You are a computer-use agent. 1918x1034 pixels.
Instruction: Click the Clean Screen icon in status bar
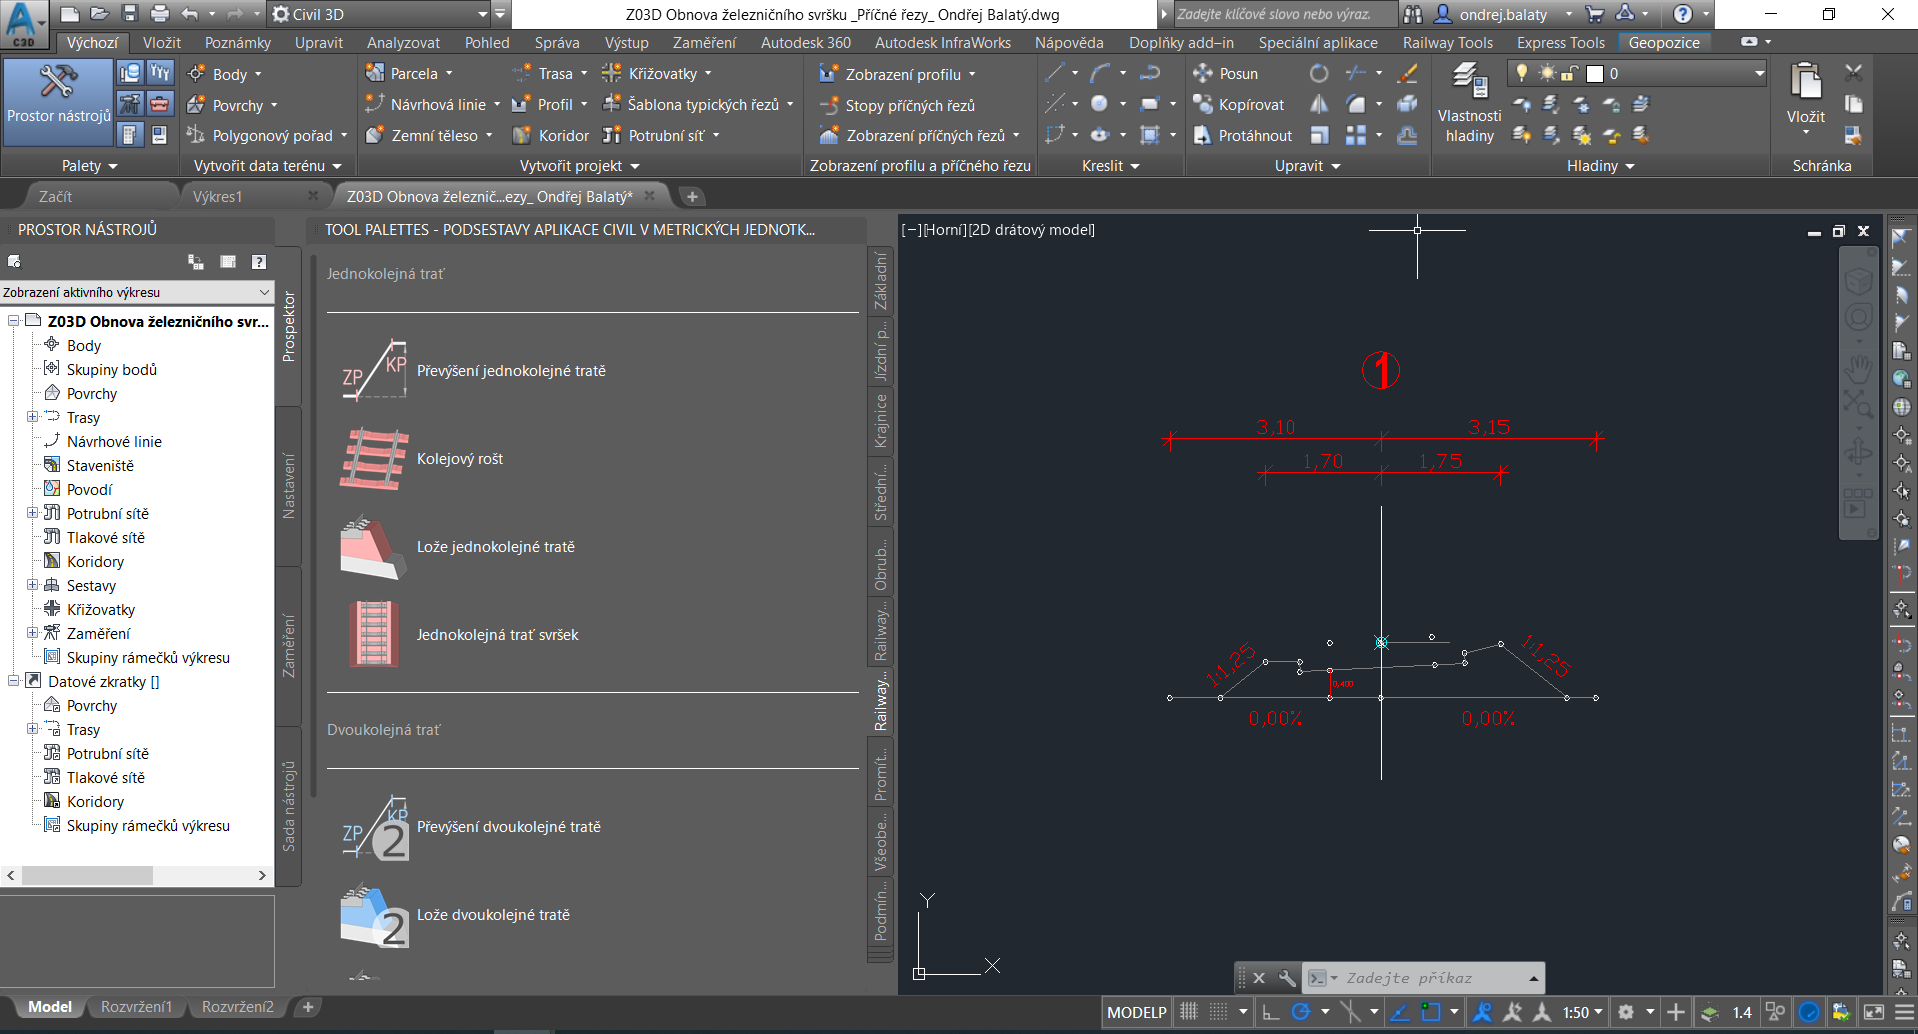[1874, 1012]
